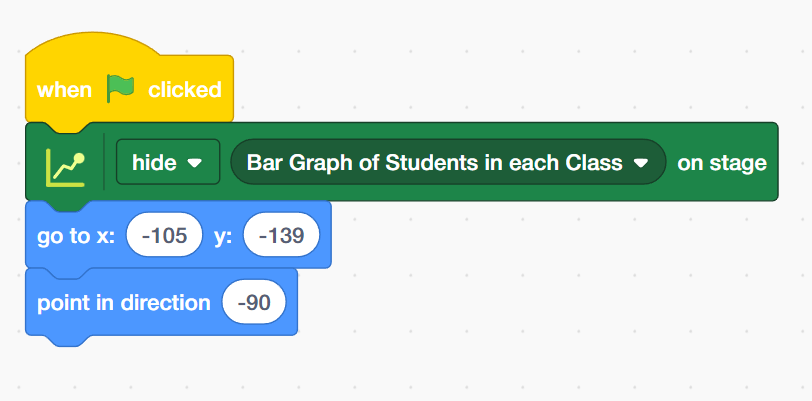Click the word 'when' on the hat block
812x401 pixels.
point(64,90)
